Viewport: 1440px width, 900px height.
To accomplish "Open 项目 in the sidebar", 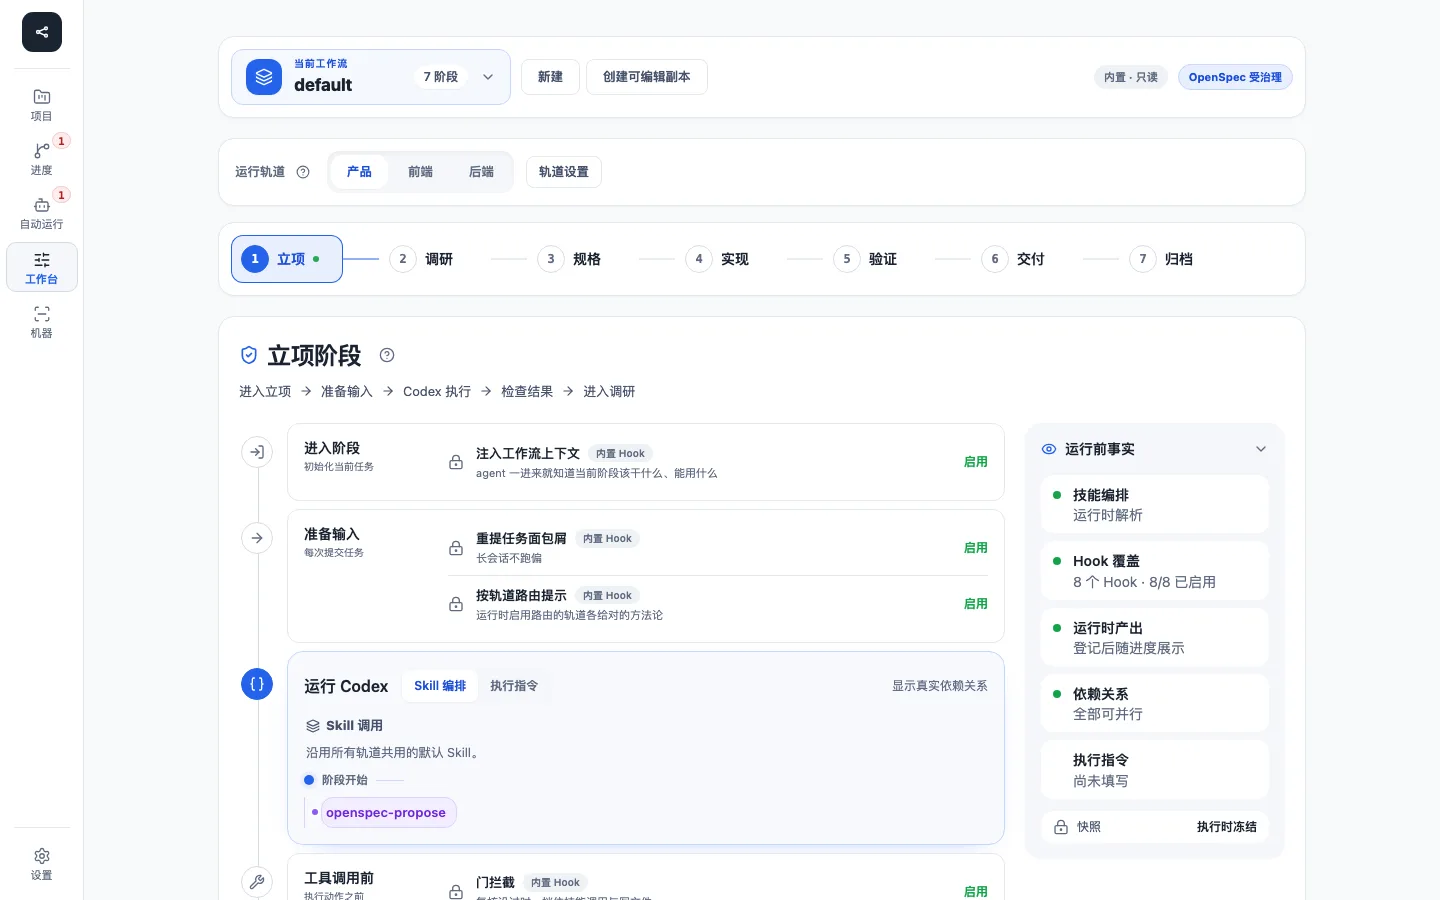I will point(42,105).
